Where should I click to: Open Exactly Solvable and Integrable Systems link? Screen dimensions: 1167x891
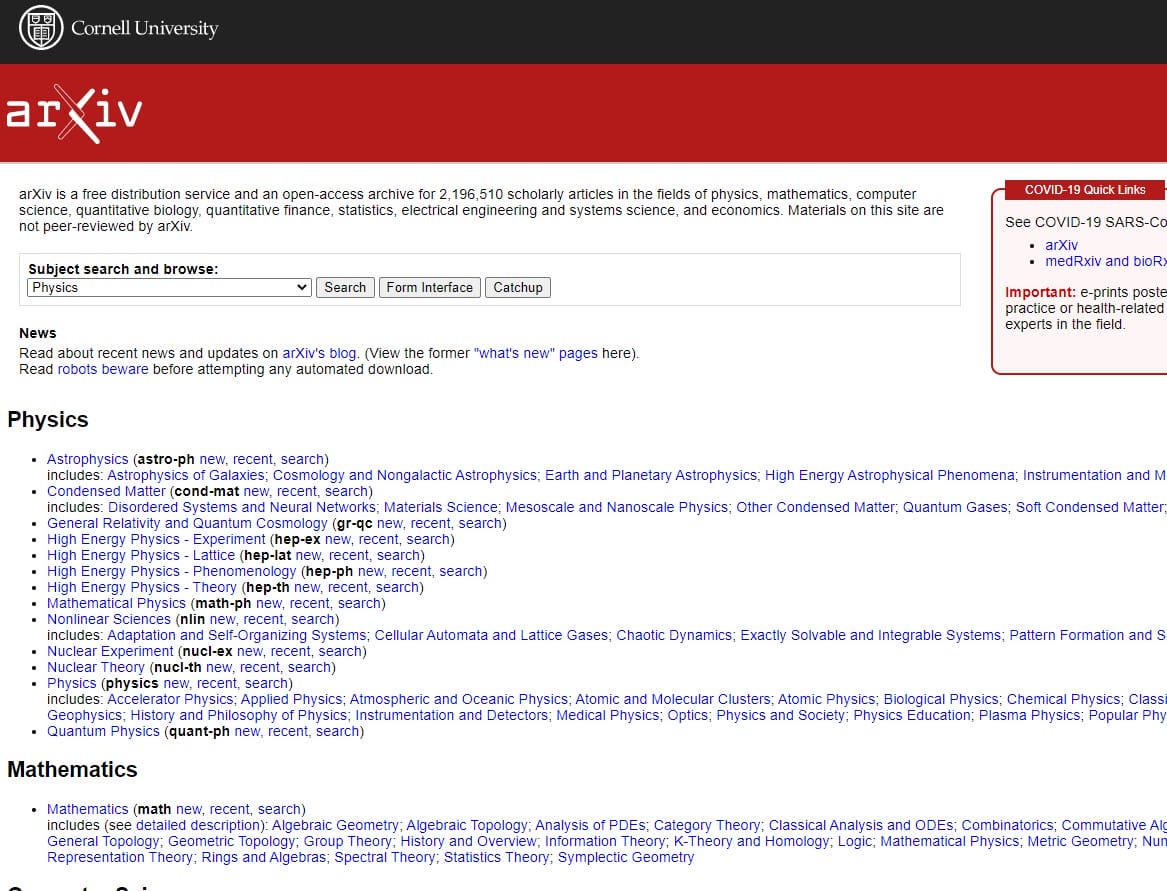[x=871, y=636]
